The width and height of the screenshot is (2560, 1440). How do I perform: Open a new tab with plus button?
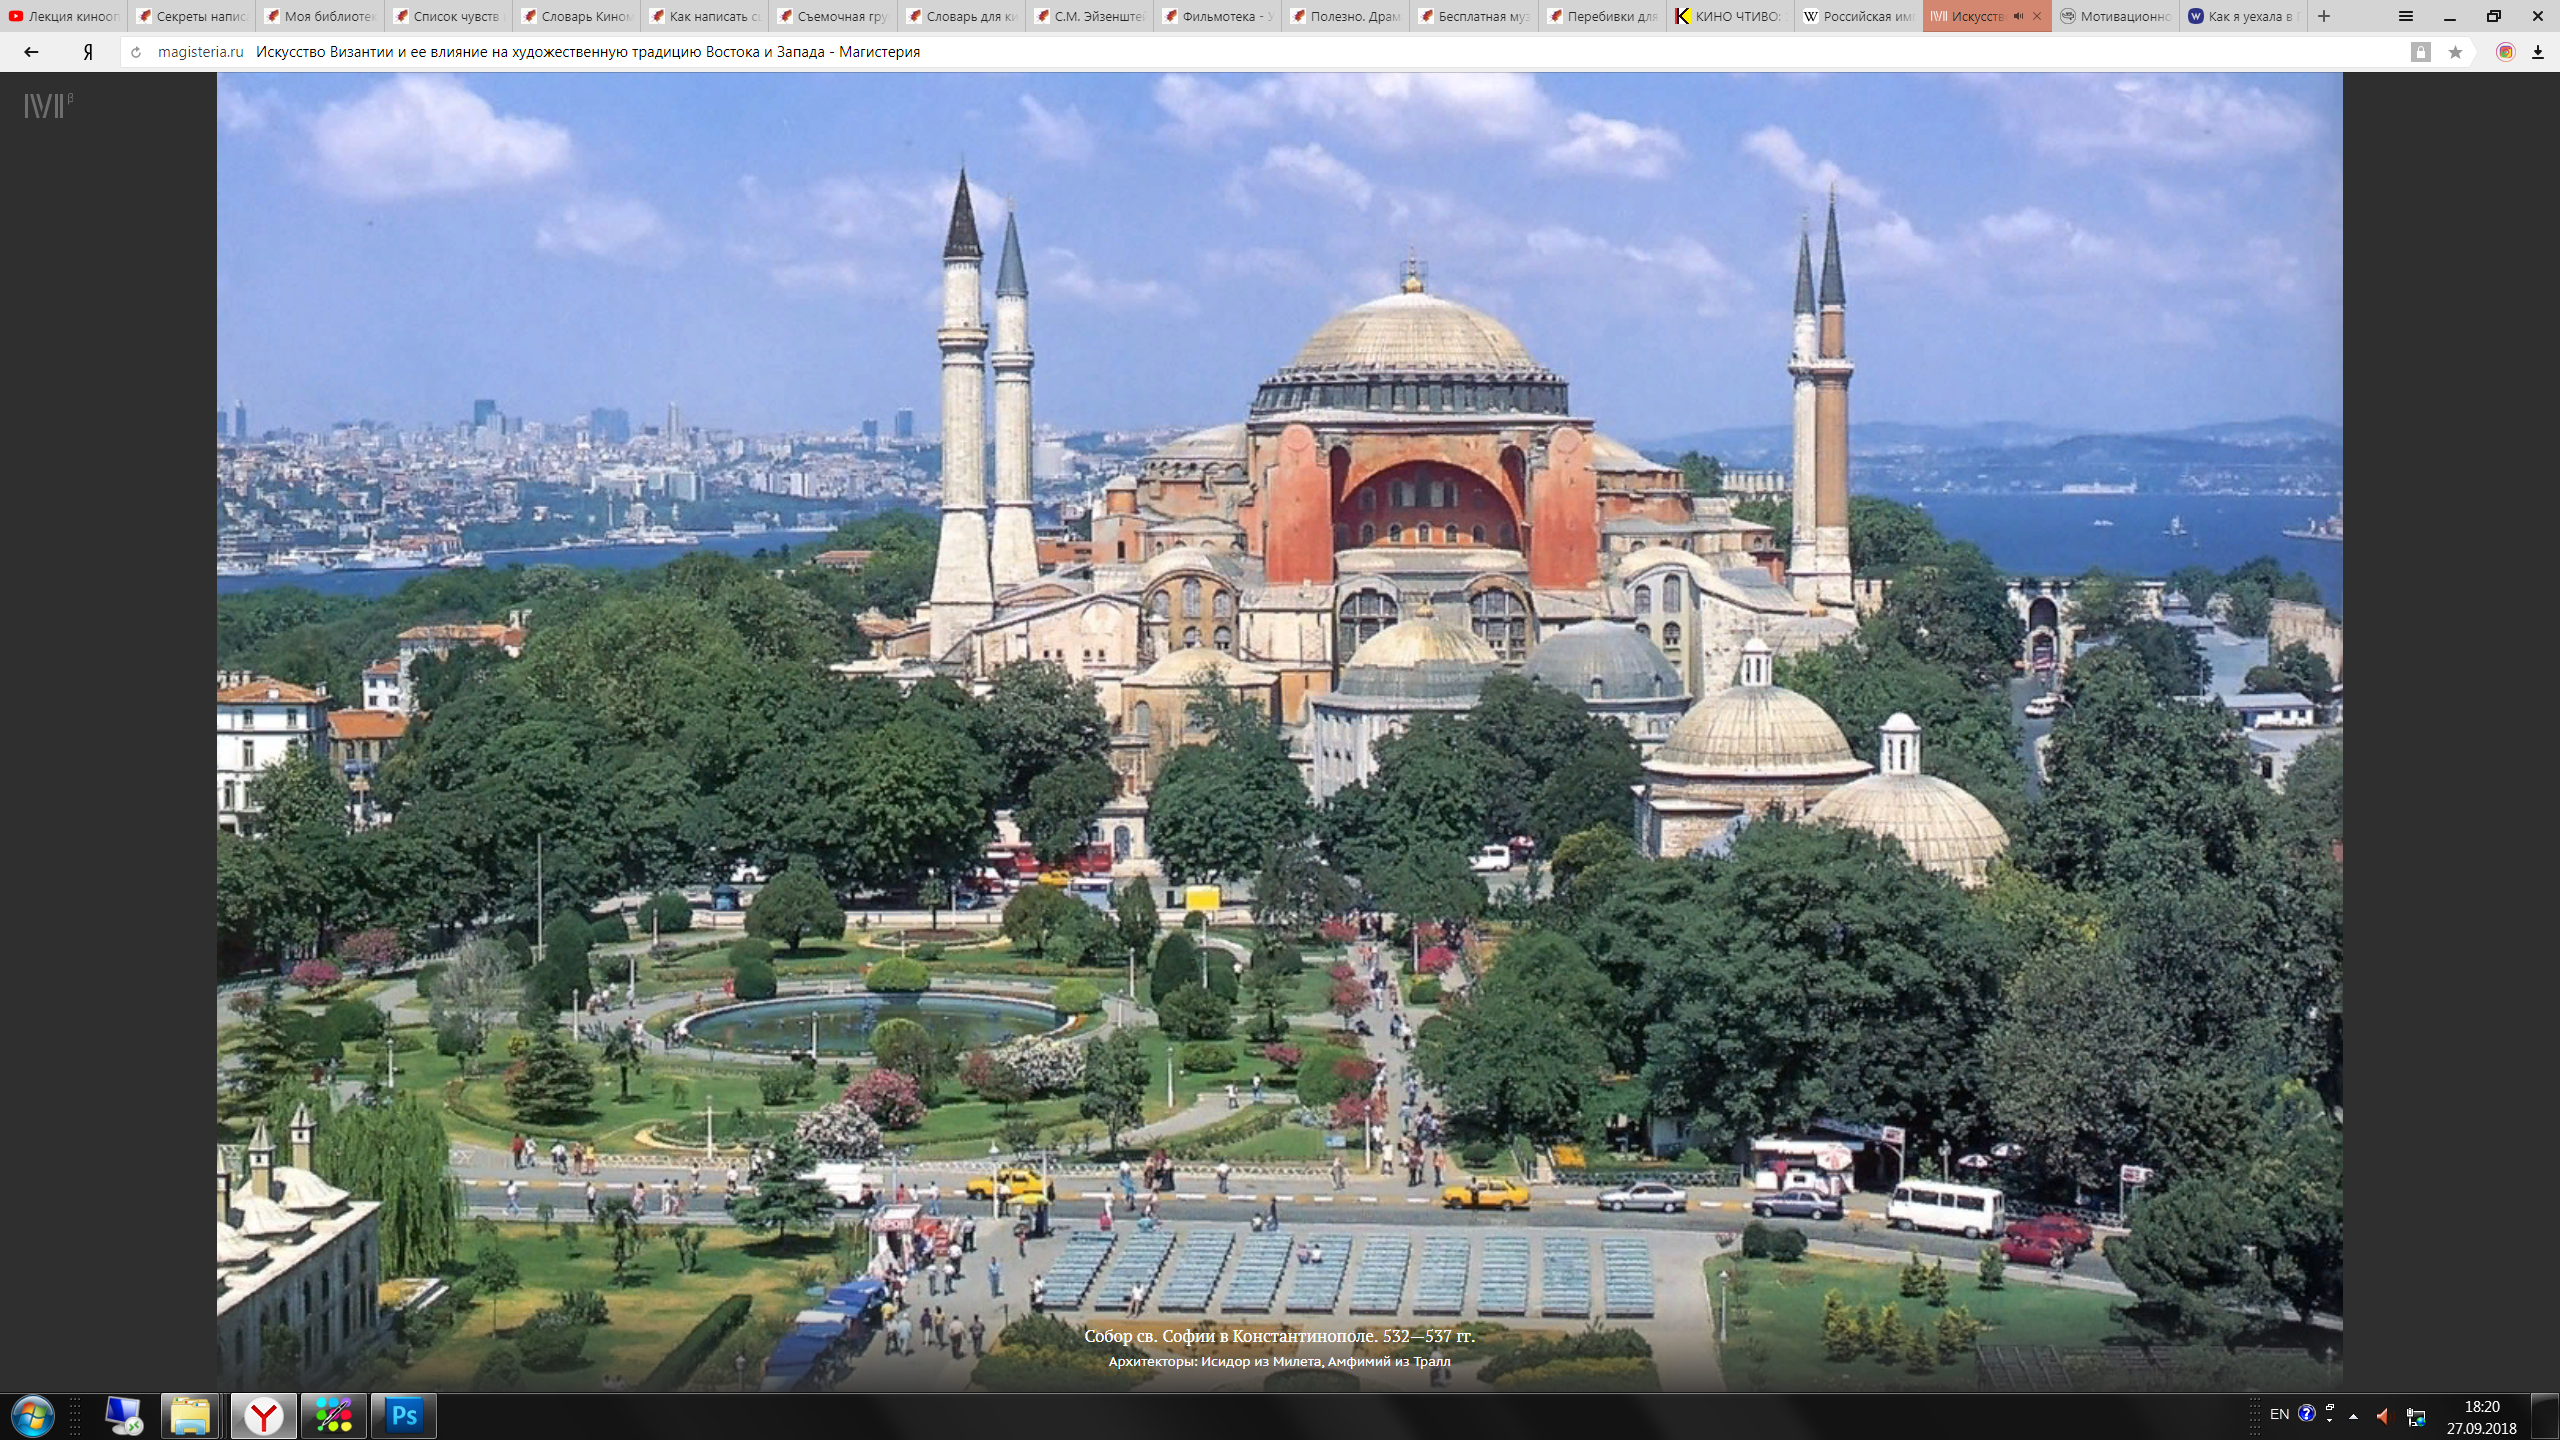click(2324, 16)
